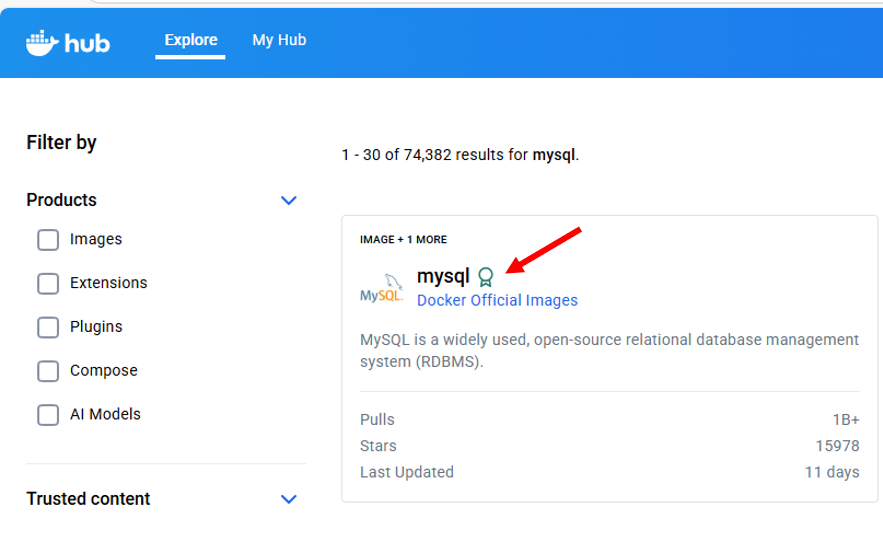
Task: Click the Filter by heading
Action: [x=61, y=142]
